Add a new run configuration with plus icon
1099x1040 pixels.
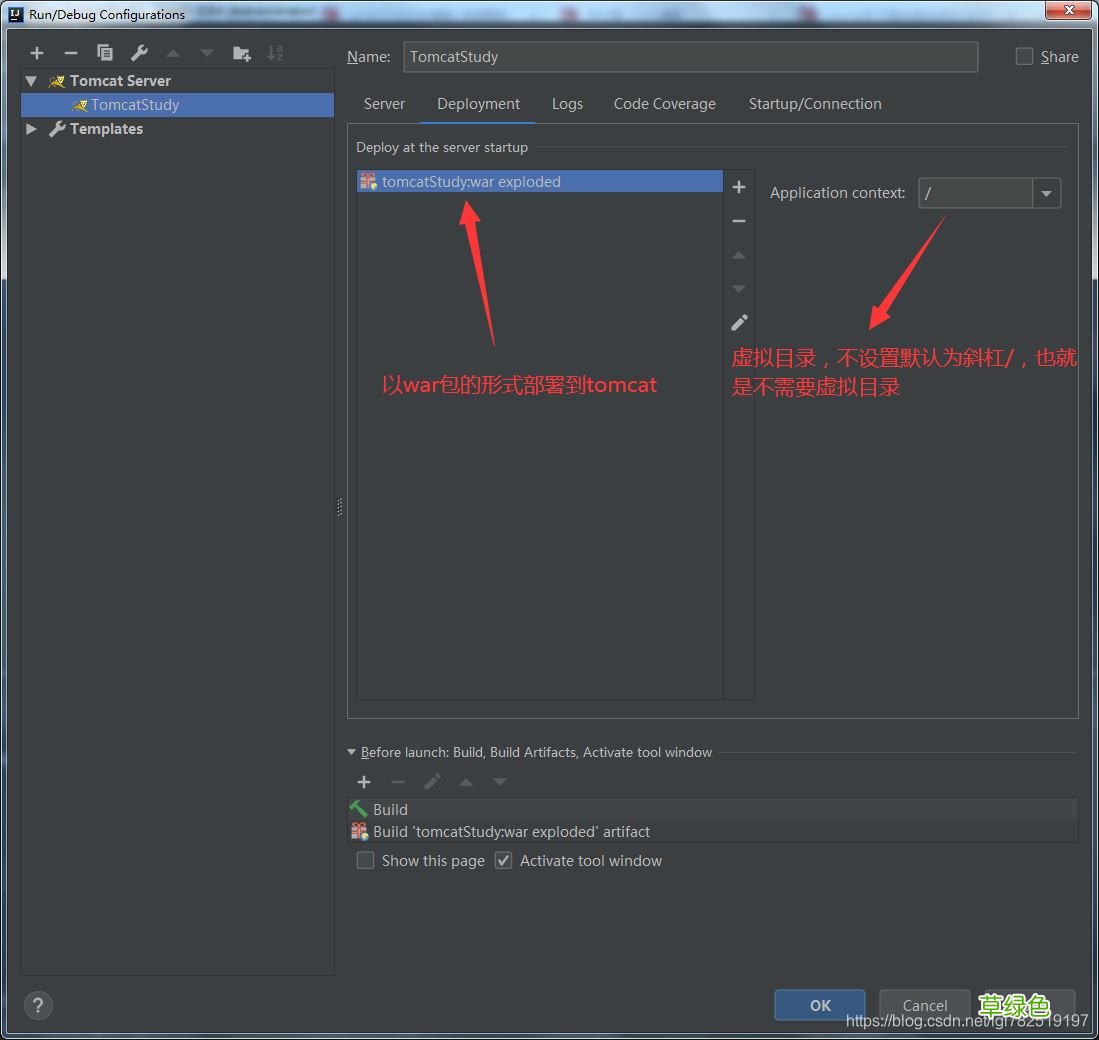37,53
